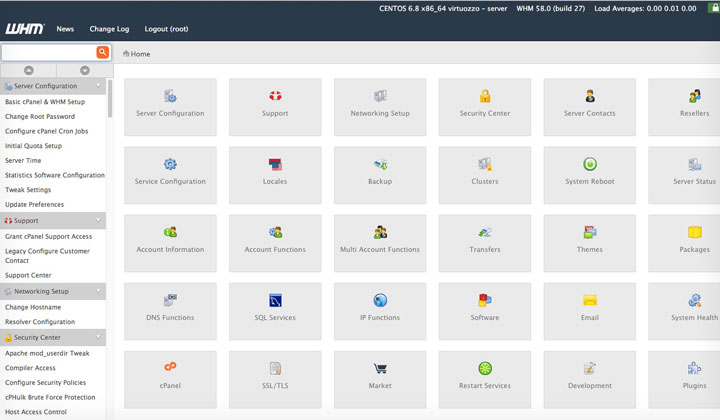Open Initial Quota Setup link
The image size is (720, 420).
click(x=33, y=146)
